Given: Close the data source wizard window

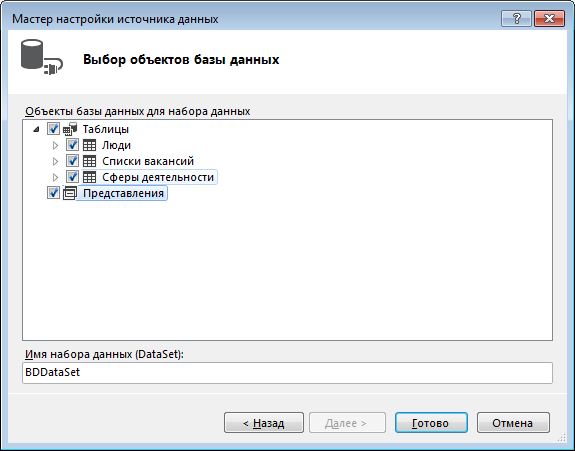Looking at the screenshot, I should coord(549,18).
